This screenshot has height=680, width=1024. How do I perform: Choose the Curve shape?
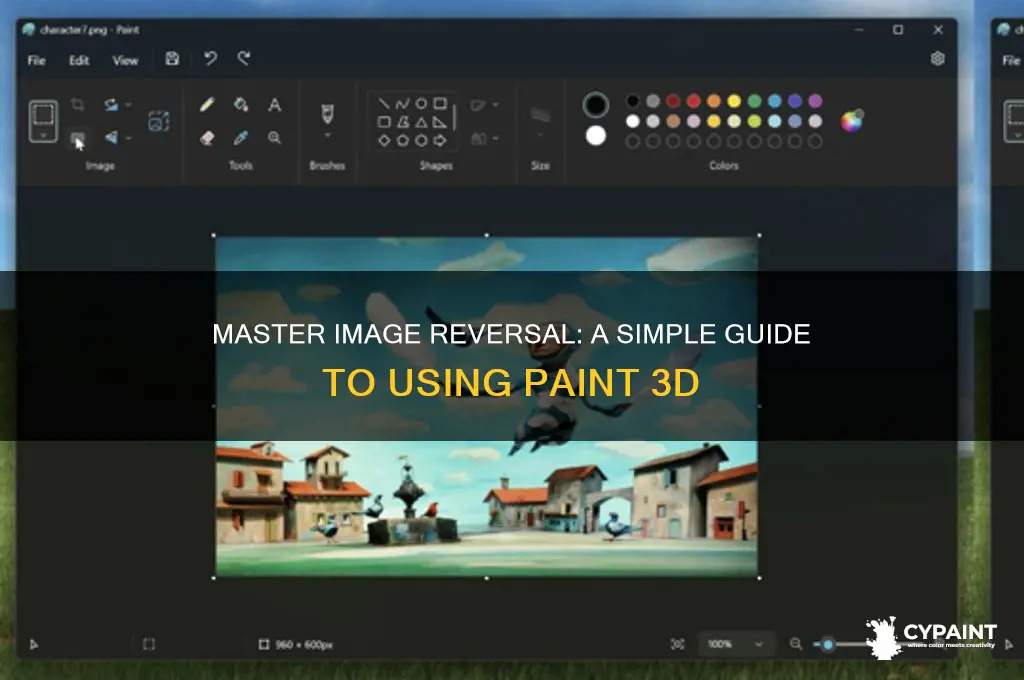click(402, 103)
